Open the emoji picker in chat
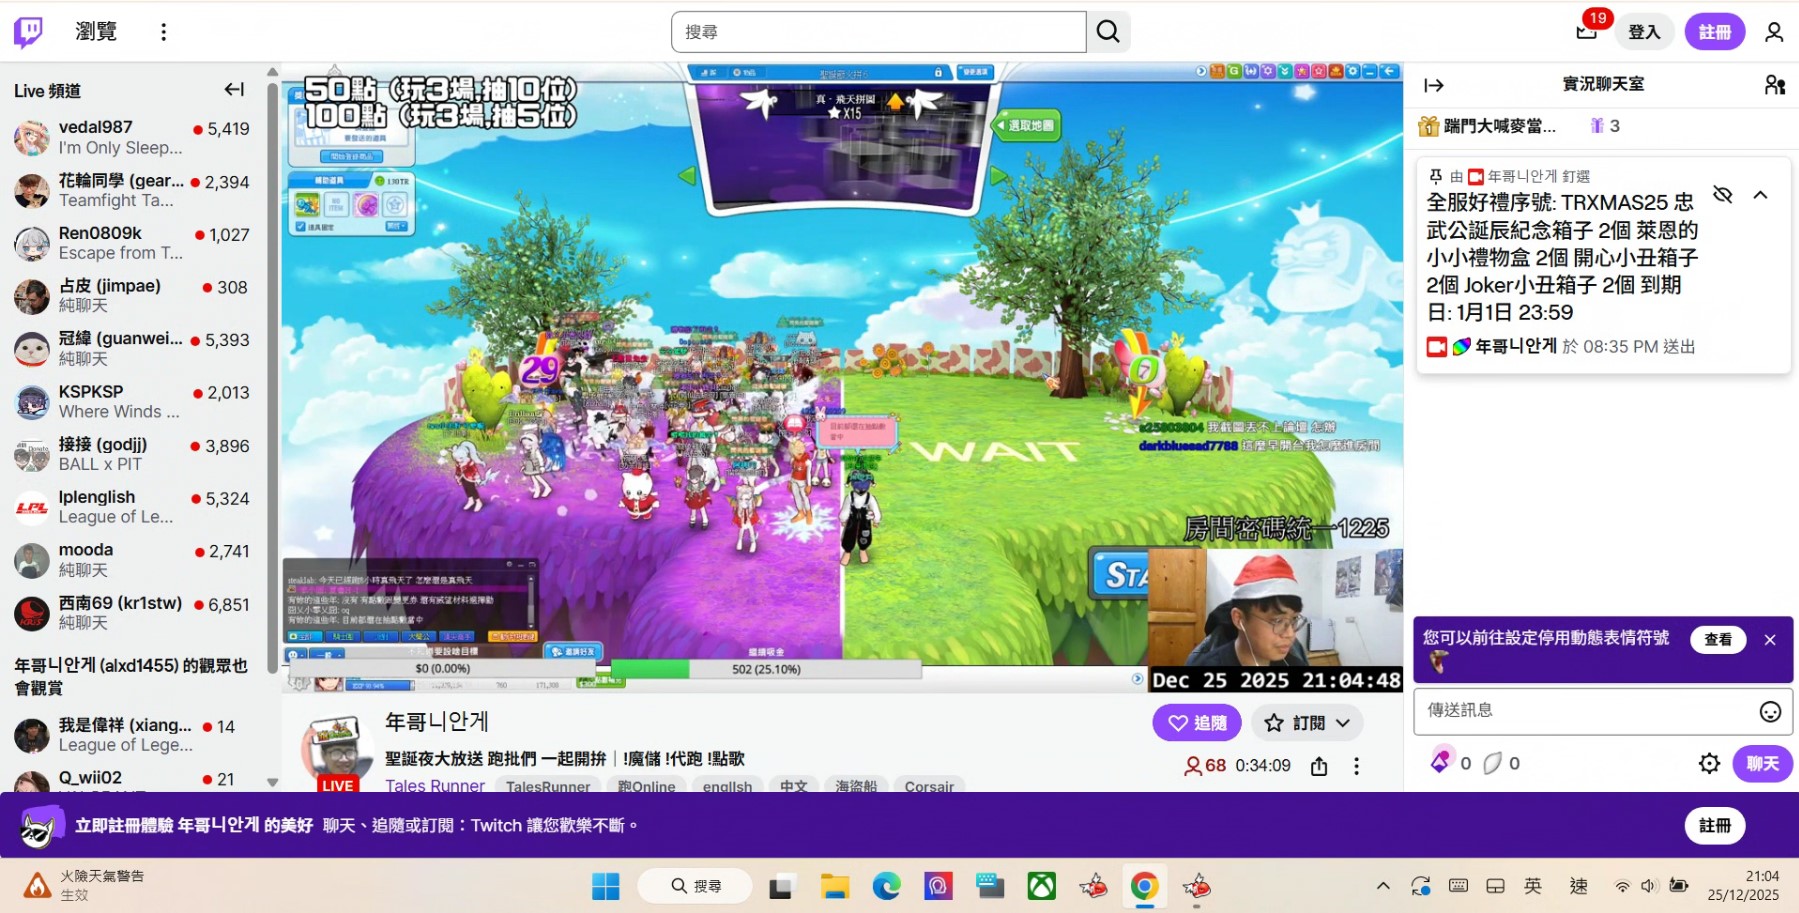The image size is (1799, 913). point(1769,711)
